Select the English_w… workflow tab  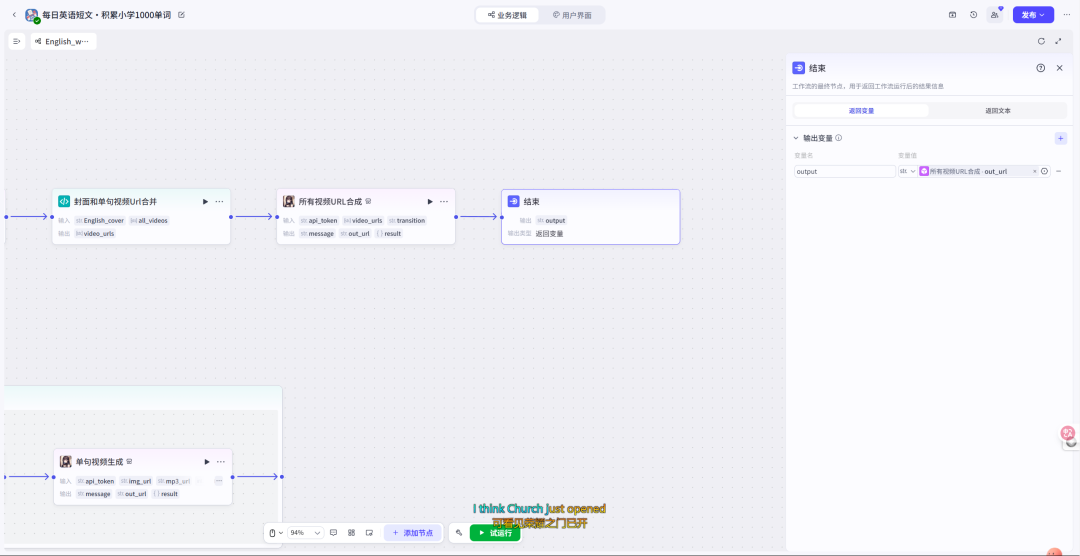pyautogui.click(x=63, y=41)
